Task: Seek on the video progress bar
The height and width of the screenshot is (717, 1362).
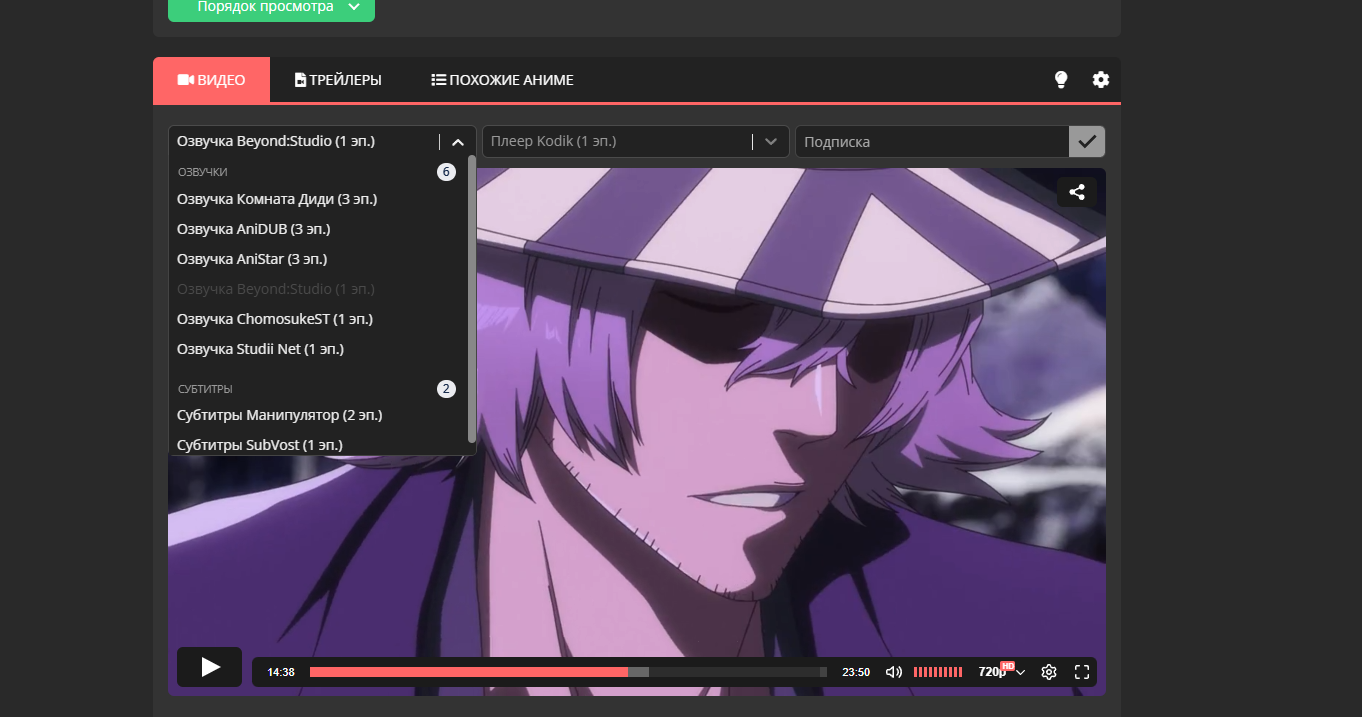Action: coord(568,672)
